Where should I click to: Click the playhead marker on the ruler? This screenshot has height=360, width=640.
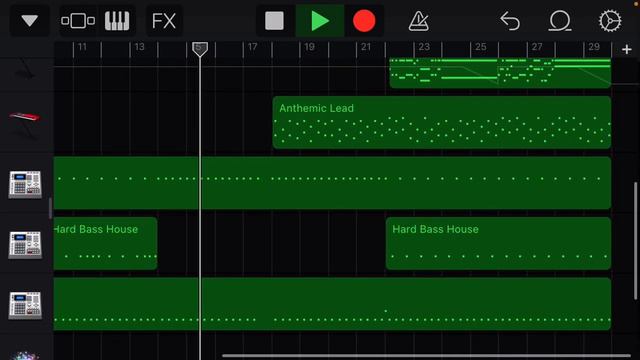tap(200, 49)
